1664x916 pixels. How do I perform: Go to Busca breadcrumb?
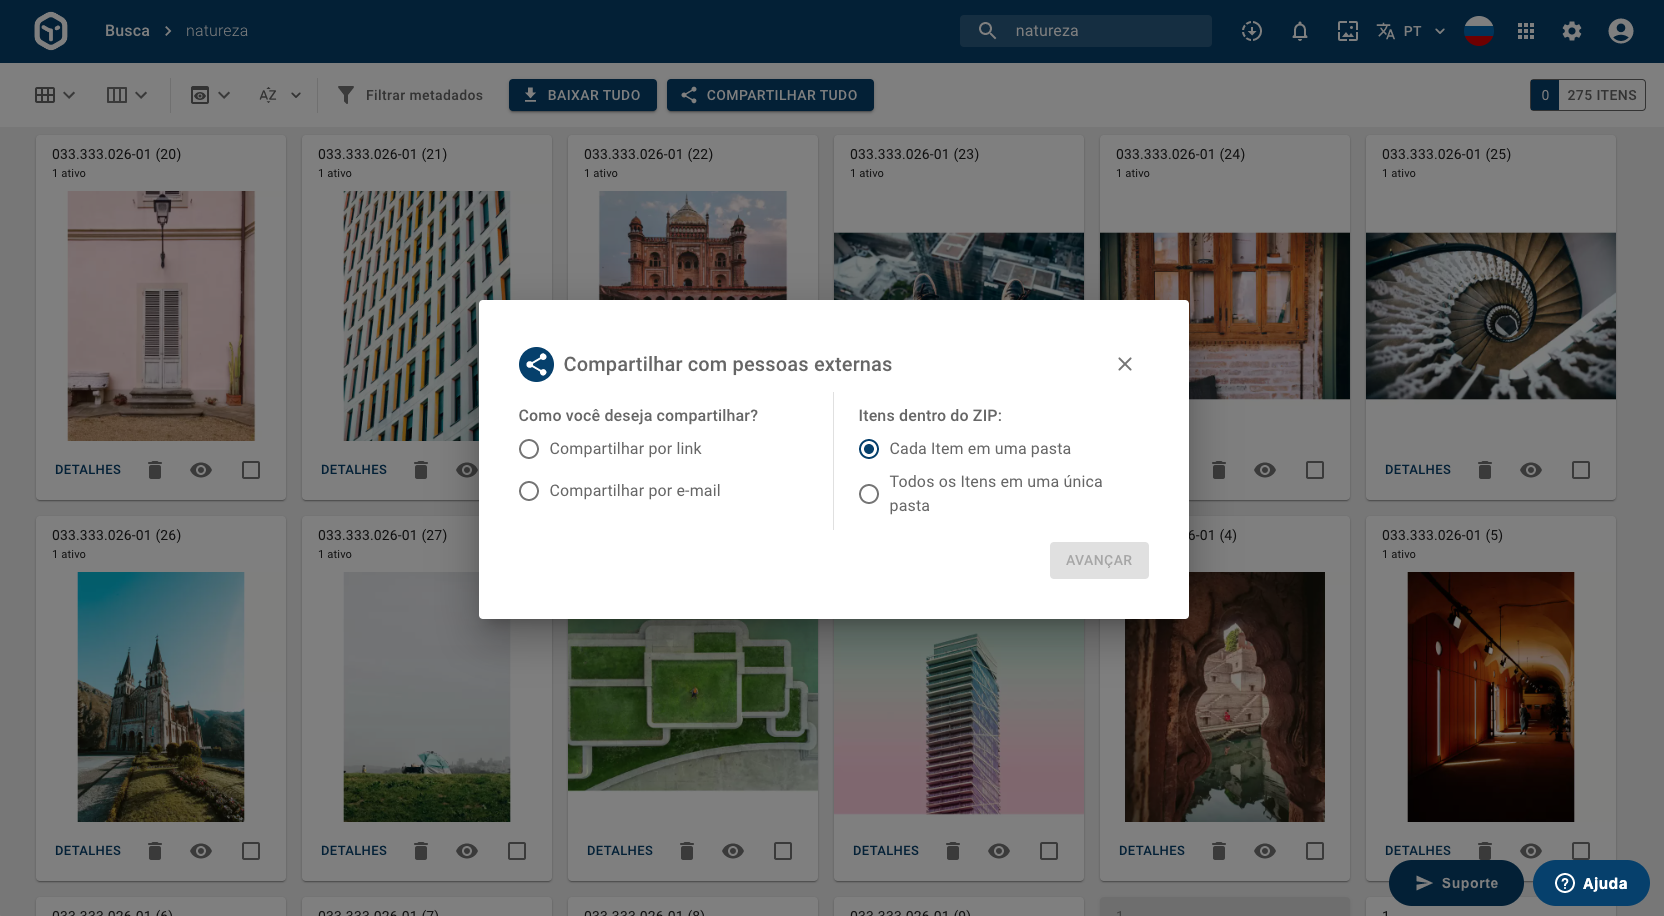(x=127, y=31)
